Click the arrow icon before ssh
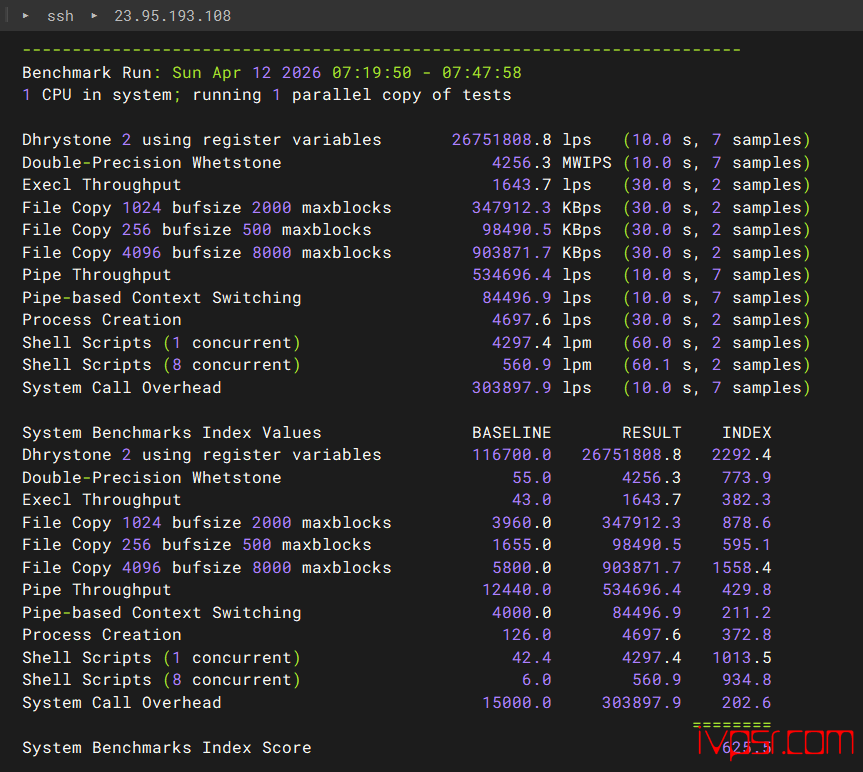Image resolution: width=863 pixels, height=772 pixels. pyautogui.click(x=26, y=16)
